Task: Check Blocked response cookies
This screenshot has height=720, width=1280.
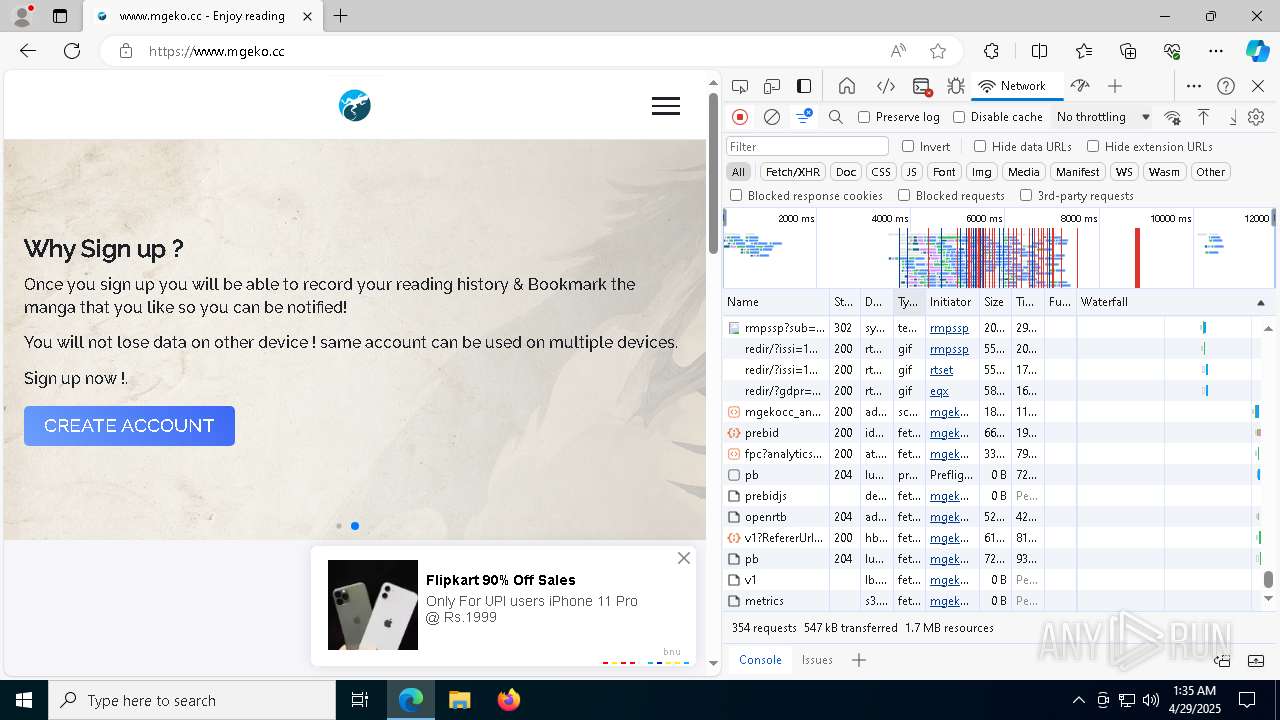Action: pos(736,196)
